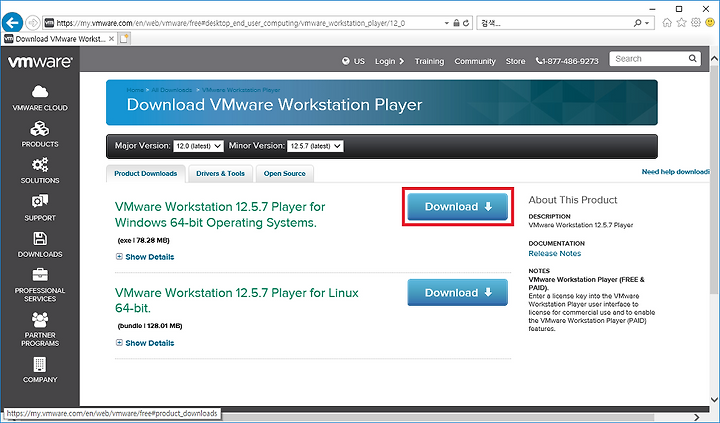Screen dimensions: 720x423
Task: Open the address bar history dropdown arrow
Action: [x=446, y=23]
